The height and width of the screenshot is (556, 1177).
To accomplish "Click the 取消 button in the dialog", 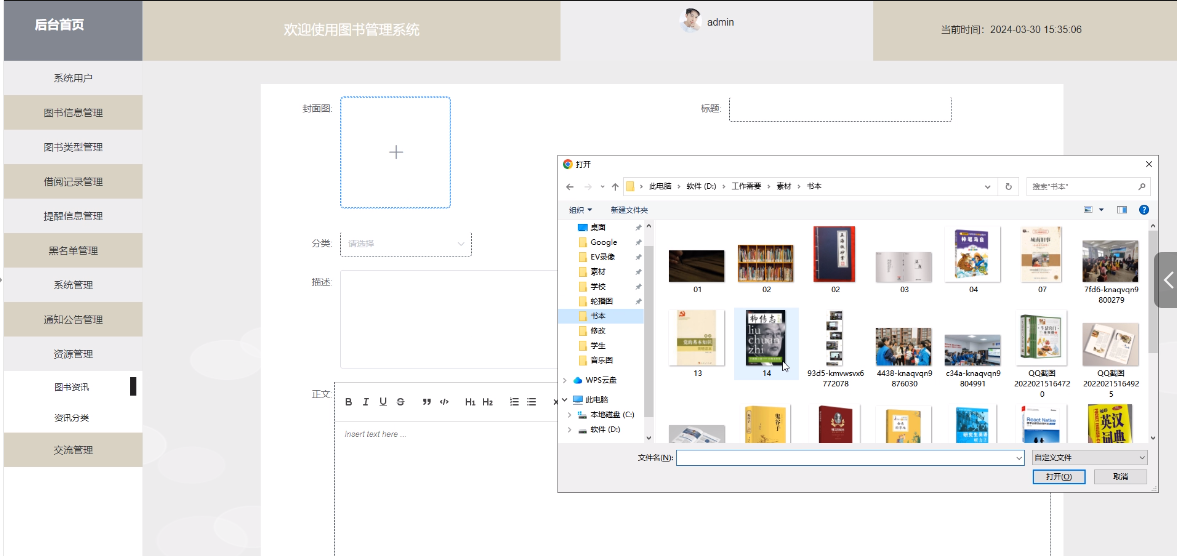I will pos(1120,476).
